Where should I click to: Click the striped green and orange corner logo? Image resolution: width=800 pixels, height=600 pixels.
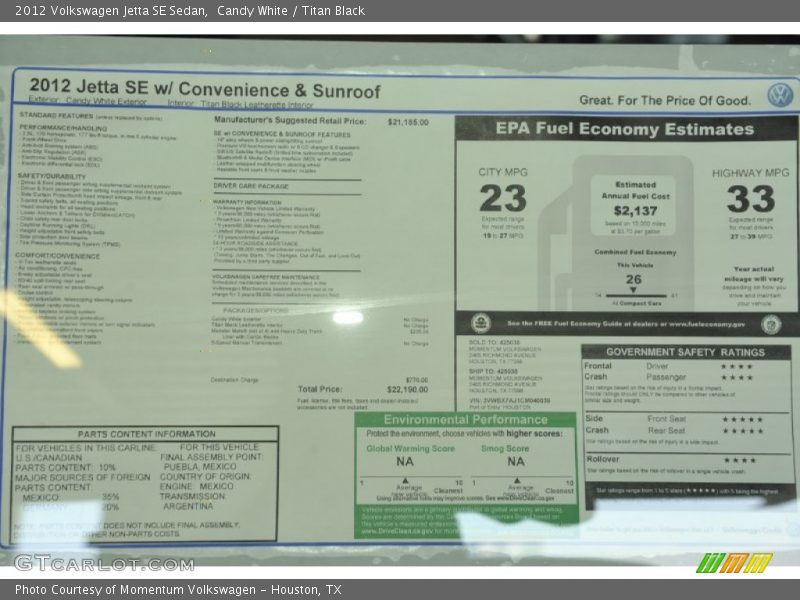tap(734, 562)
